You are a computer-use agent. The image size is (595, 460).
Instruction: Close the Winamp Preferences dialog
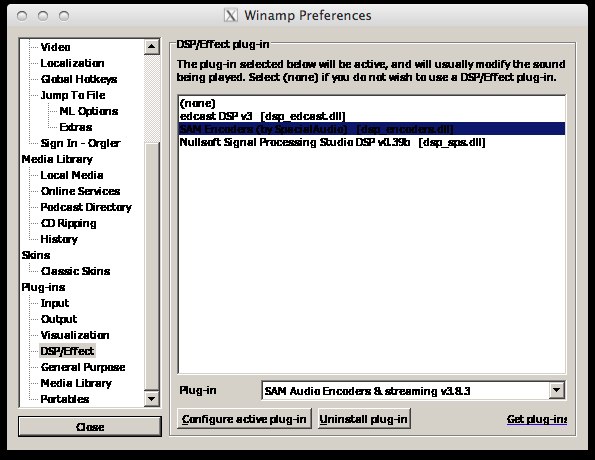pos(90,427)
